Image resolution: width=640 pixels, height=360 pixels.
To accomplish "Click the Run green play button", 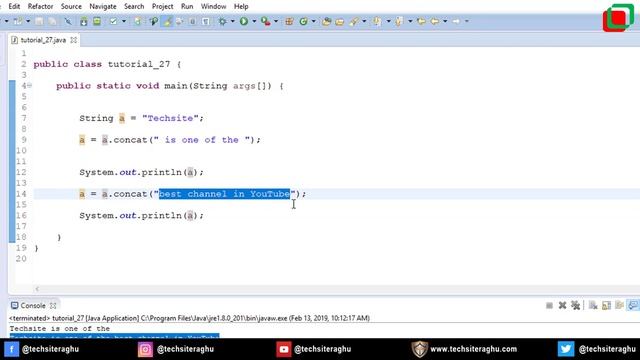I will [244, 21].
